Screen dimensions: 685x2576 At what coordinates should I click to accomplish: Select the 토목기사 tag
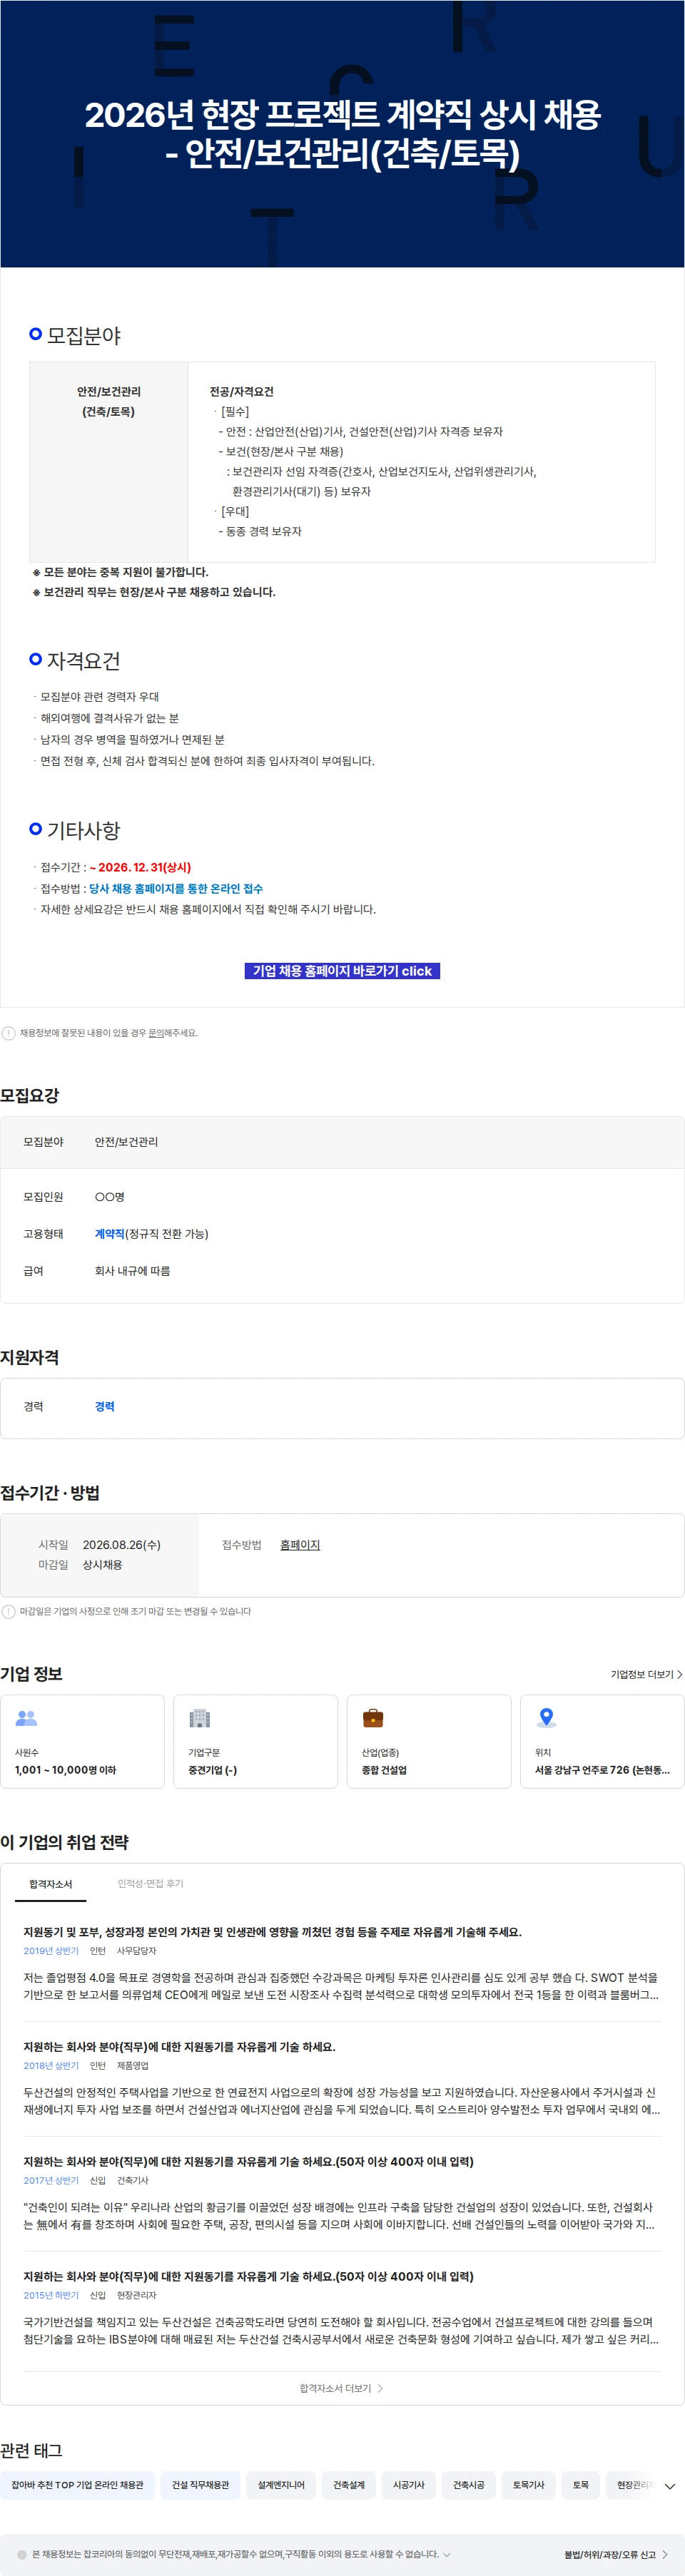point(529,2485)
